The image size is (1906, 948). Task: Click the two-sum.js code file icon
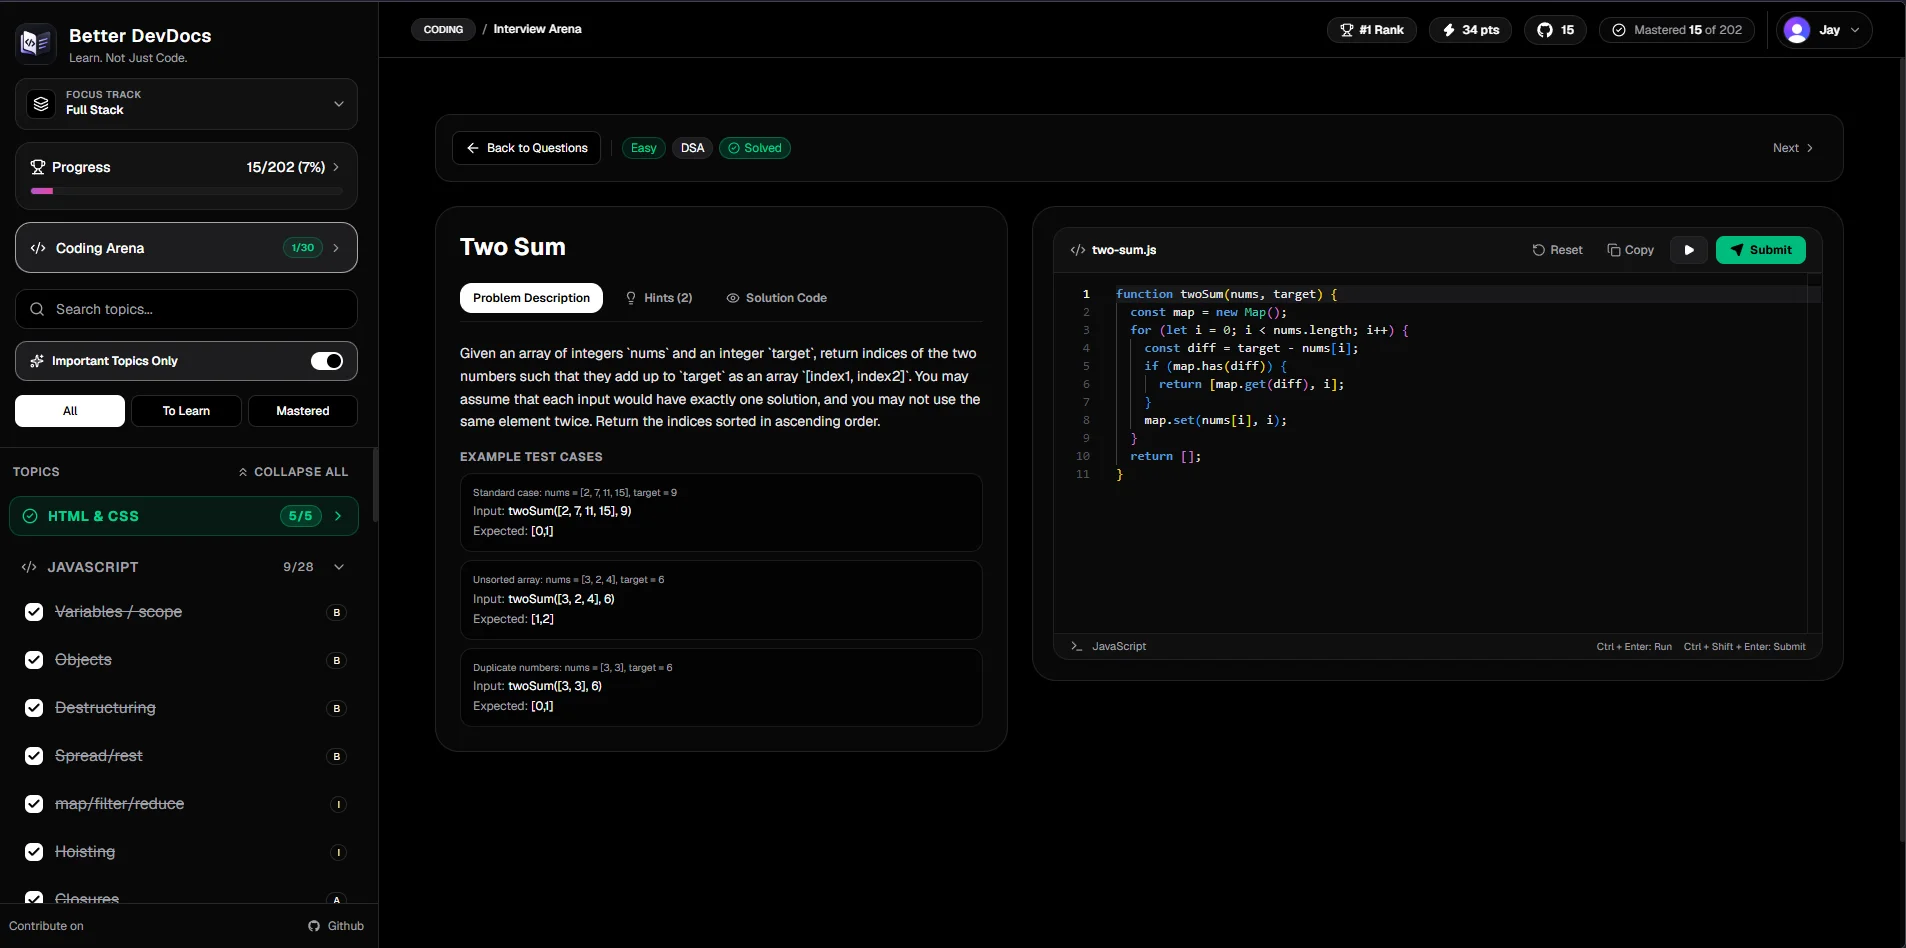pyautogui.click(x=1077, y=250)
